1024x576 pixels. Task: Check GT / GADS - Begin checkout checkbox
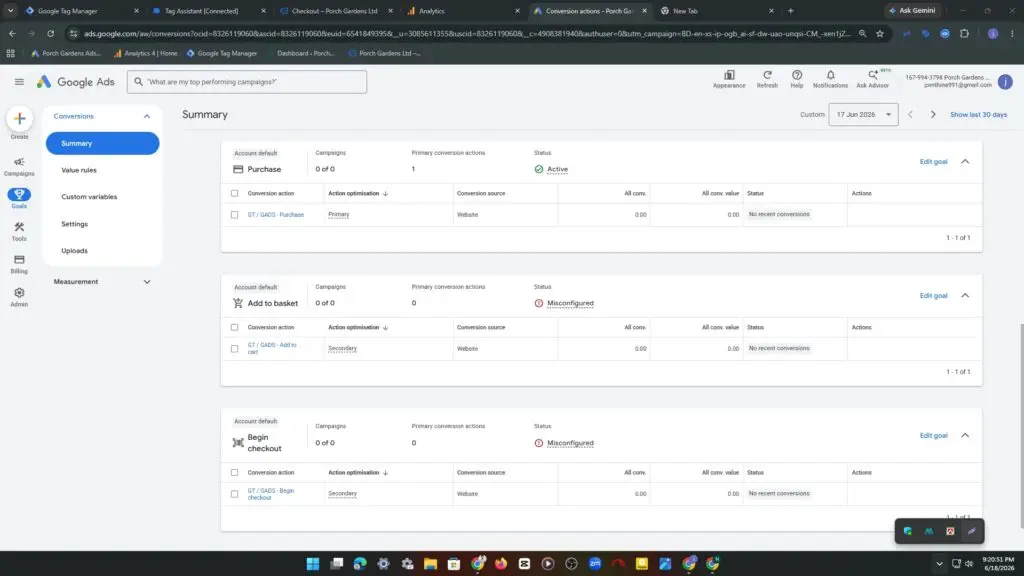234,494
